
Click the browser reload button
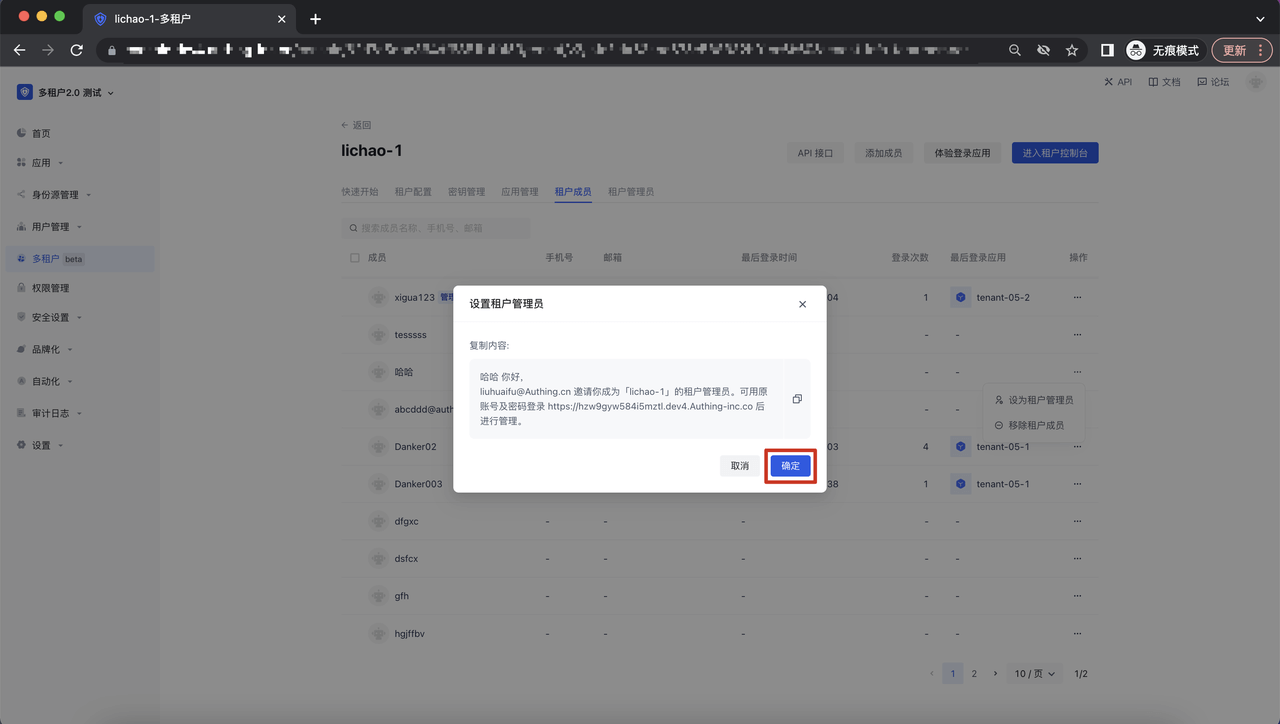tap(76, 50)
